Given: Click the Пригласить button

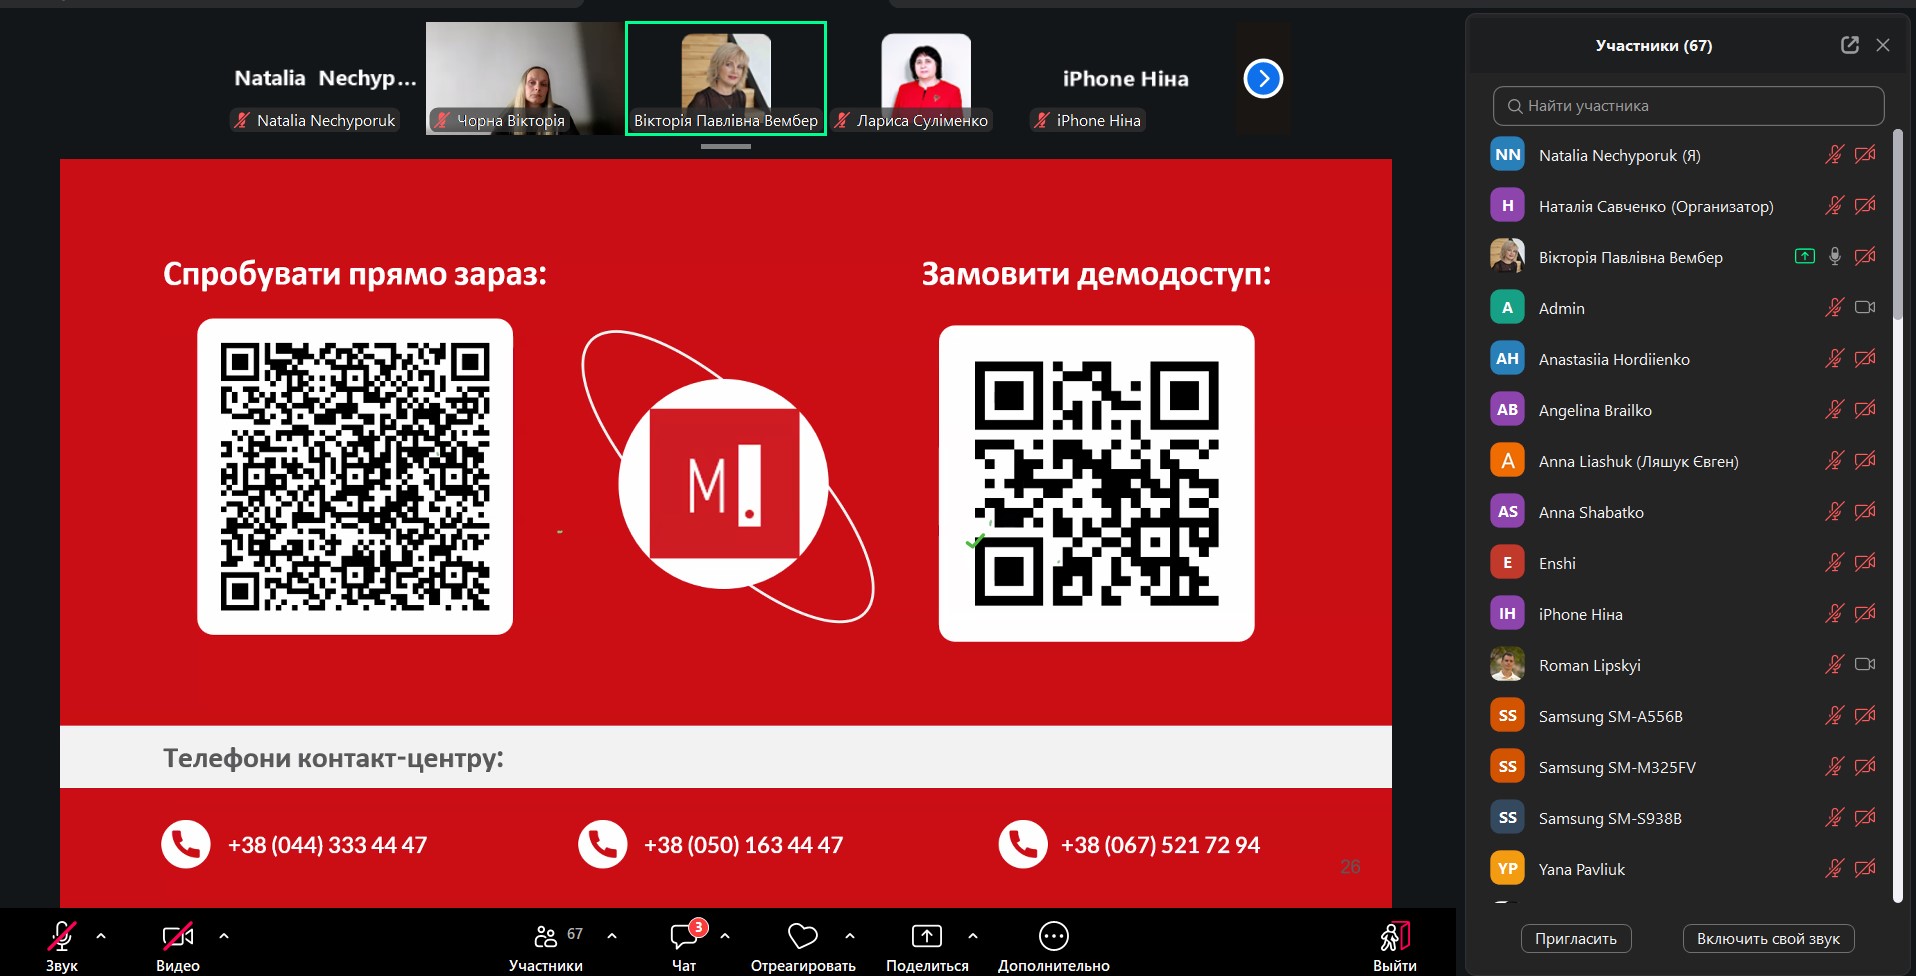Looking at the screenshot, I should click(1575, 939).
